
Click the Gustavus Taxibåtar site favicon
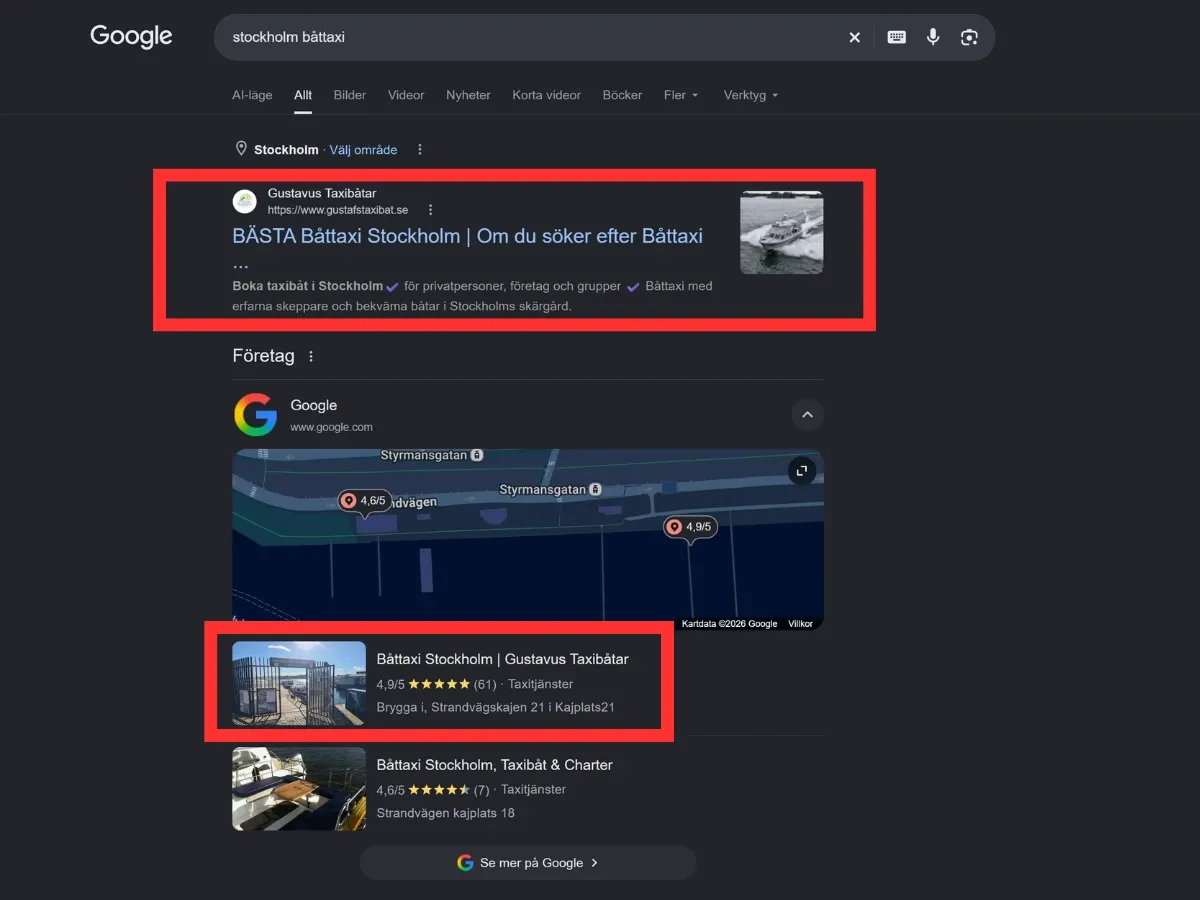[245, 202]
